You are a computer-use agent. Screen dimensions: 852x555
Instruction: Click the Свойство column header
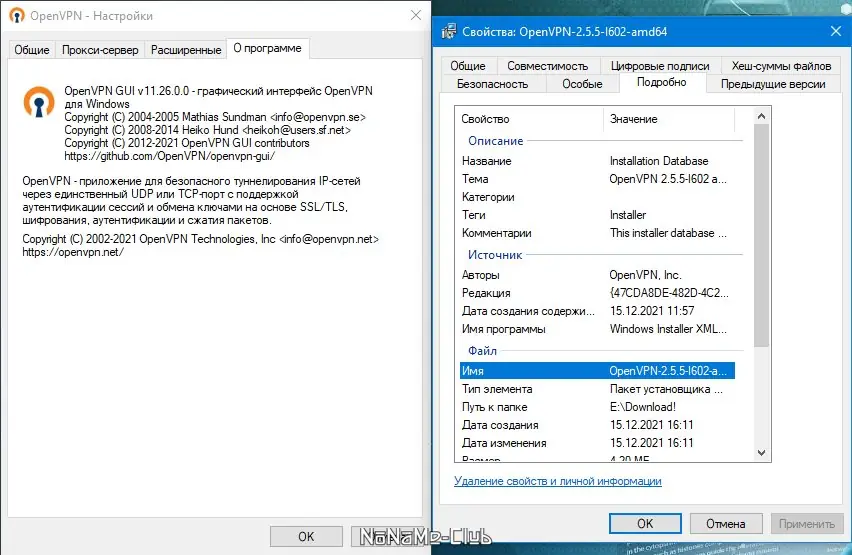[530, 119]
